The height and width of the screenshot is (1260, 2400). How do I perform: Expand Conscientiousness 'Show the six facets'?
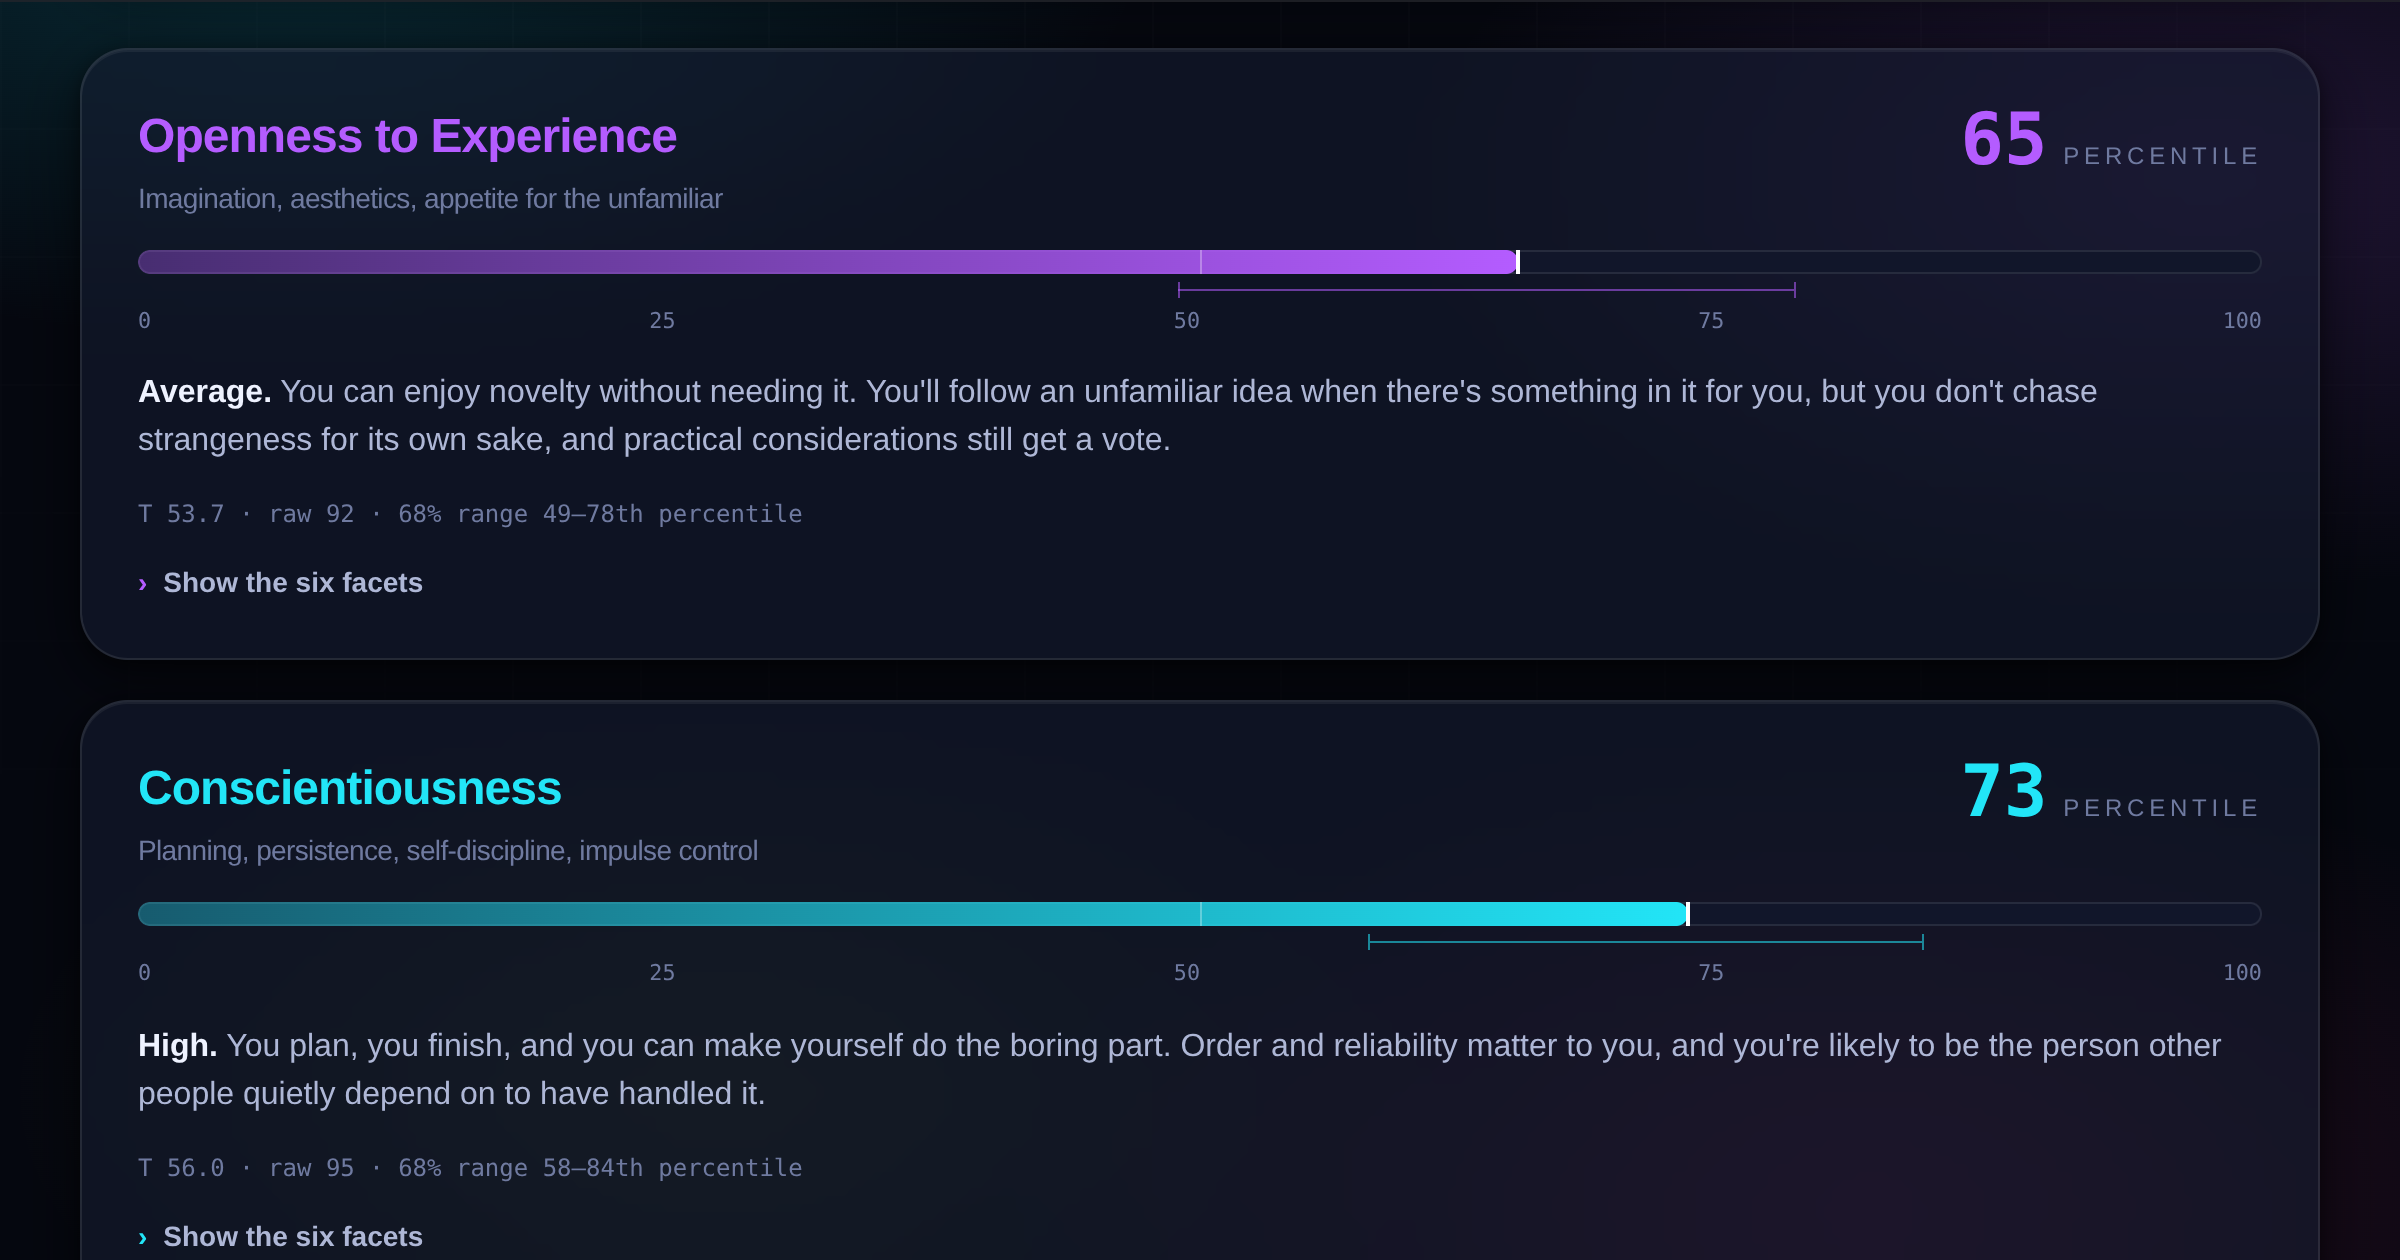click(281, 1237)
